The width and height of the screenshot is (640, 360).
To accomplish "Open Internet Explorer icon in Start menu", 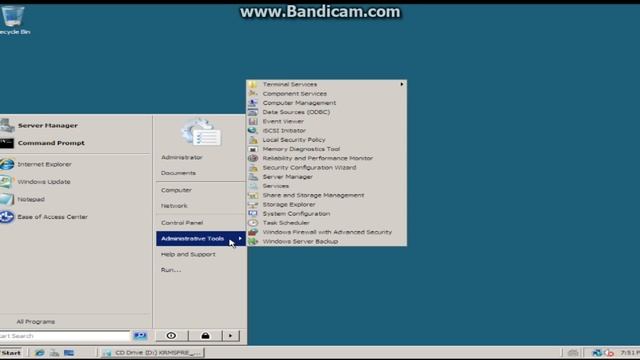I will point(7,164).
